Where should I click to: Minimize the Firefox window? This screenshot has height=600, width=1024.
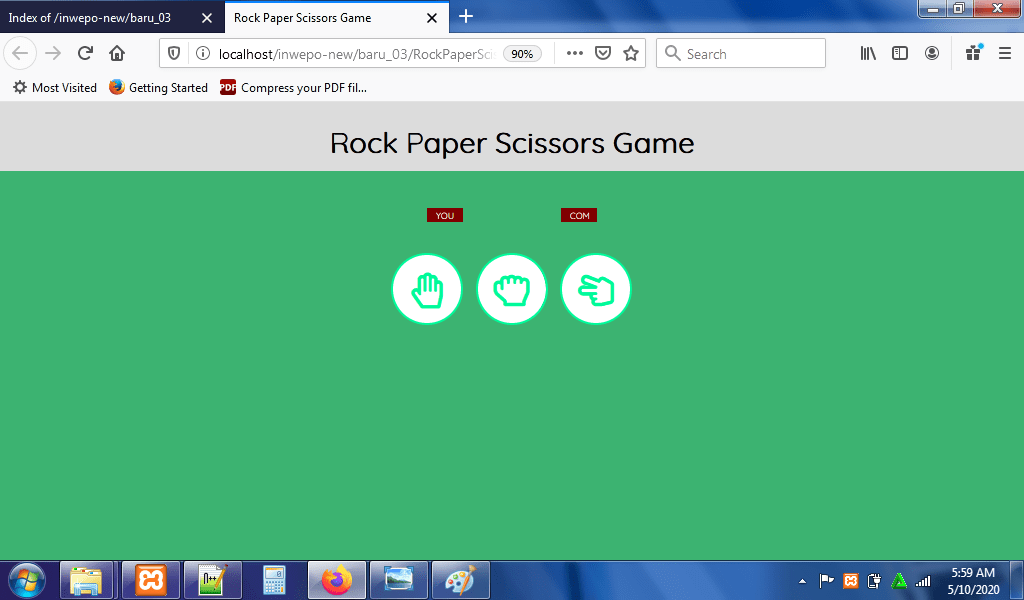933,9
